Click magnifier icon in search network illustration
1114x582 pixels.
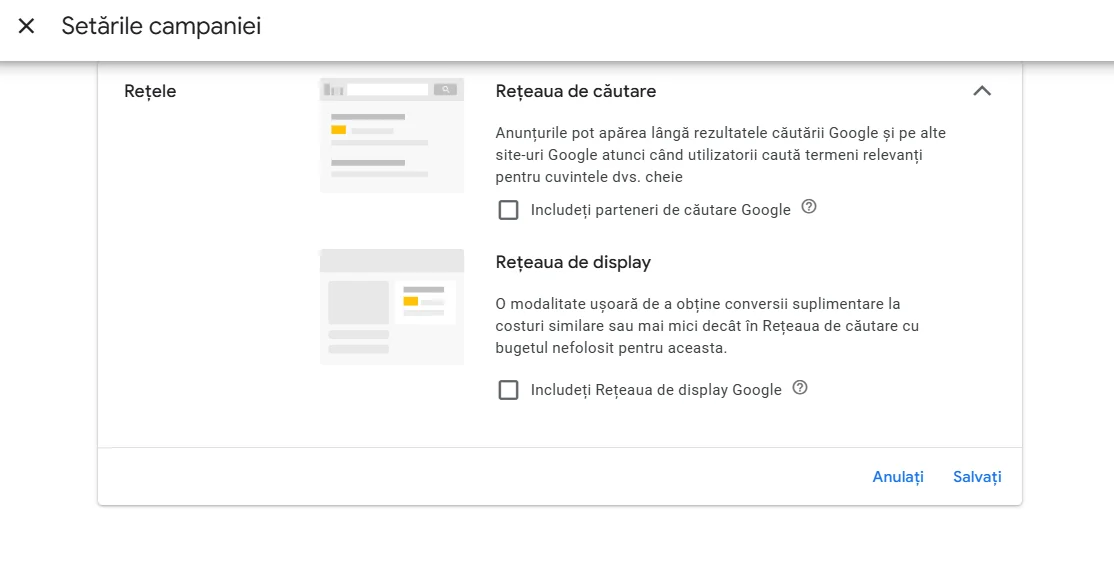[x=445, y=89]
